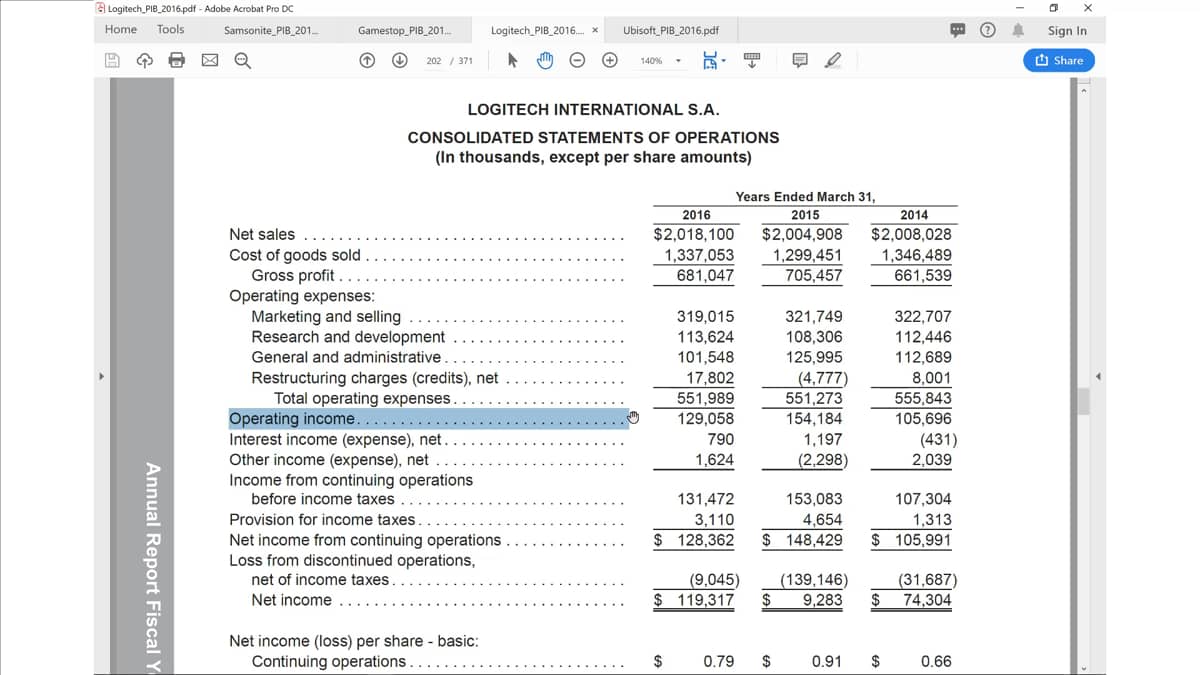Click 'LOGITECH INTERNATIONAL S.A.' title
1200x675 pixels.
(x=594, y=110)
